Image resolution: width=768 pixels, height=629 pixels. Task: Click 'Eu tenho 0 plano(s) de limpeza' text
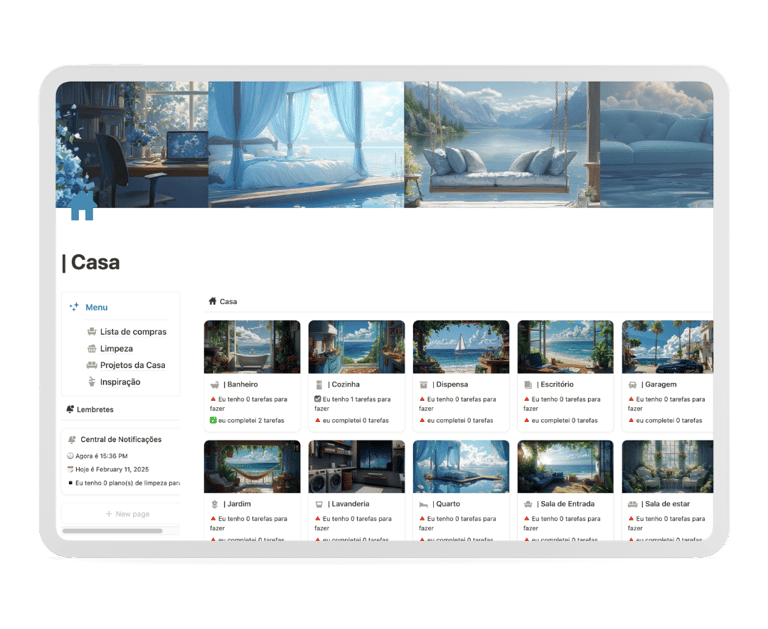point(127,483)
